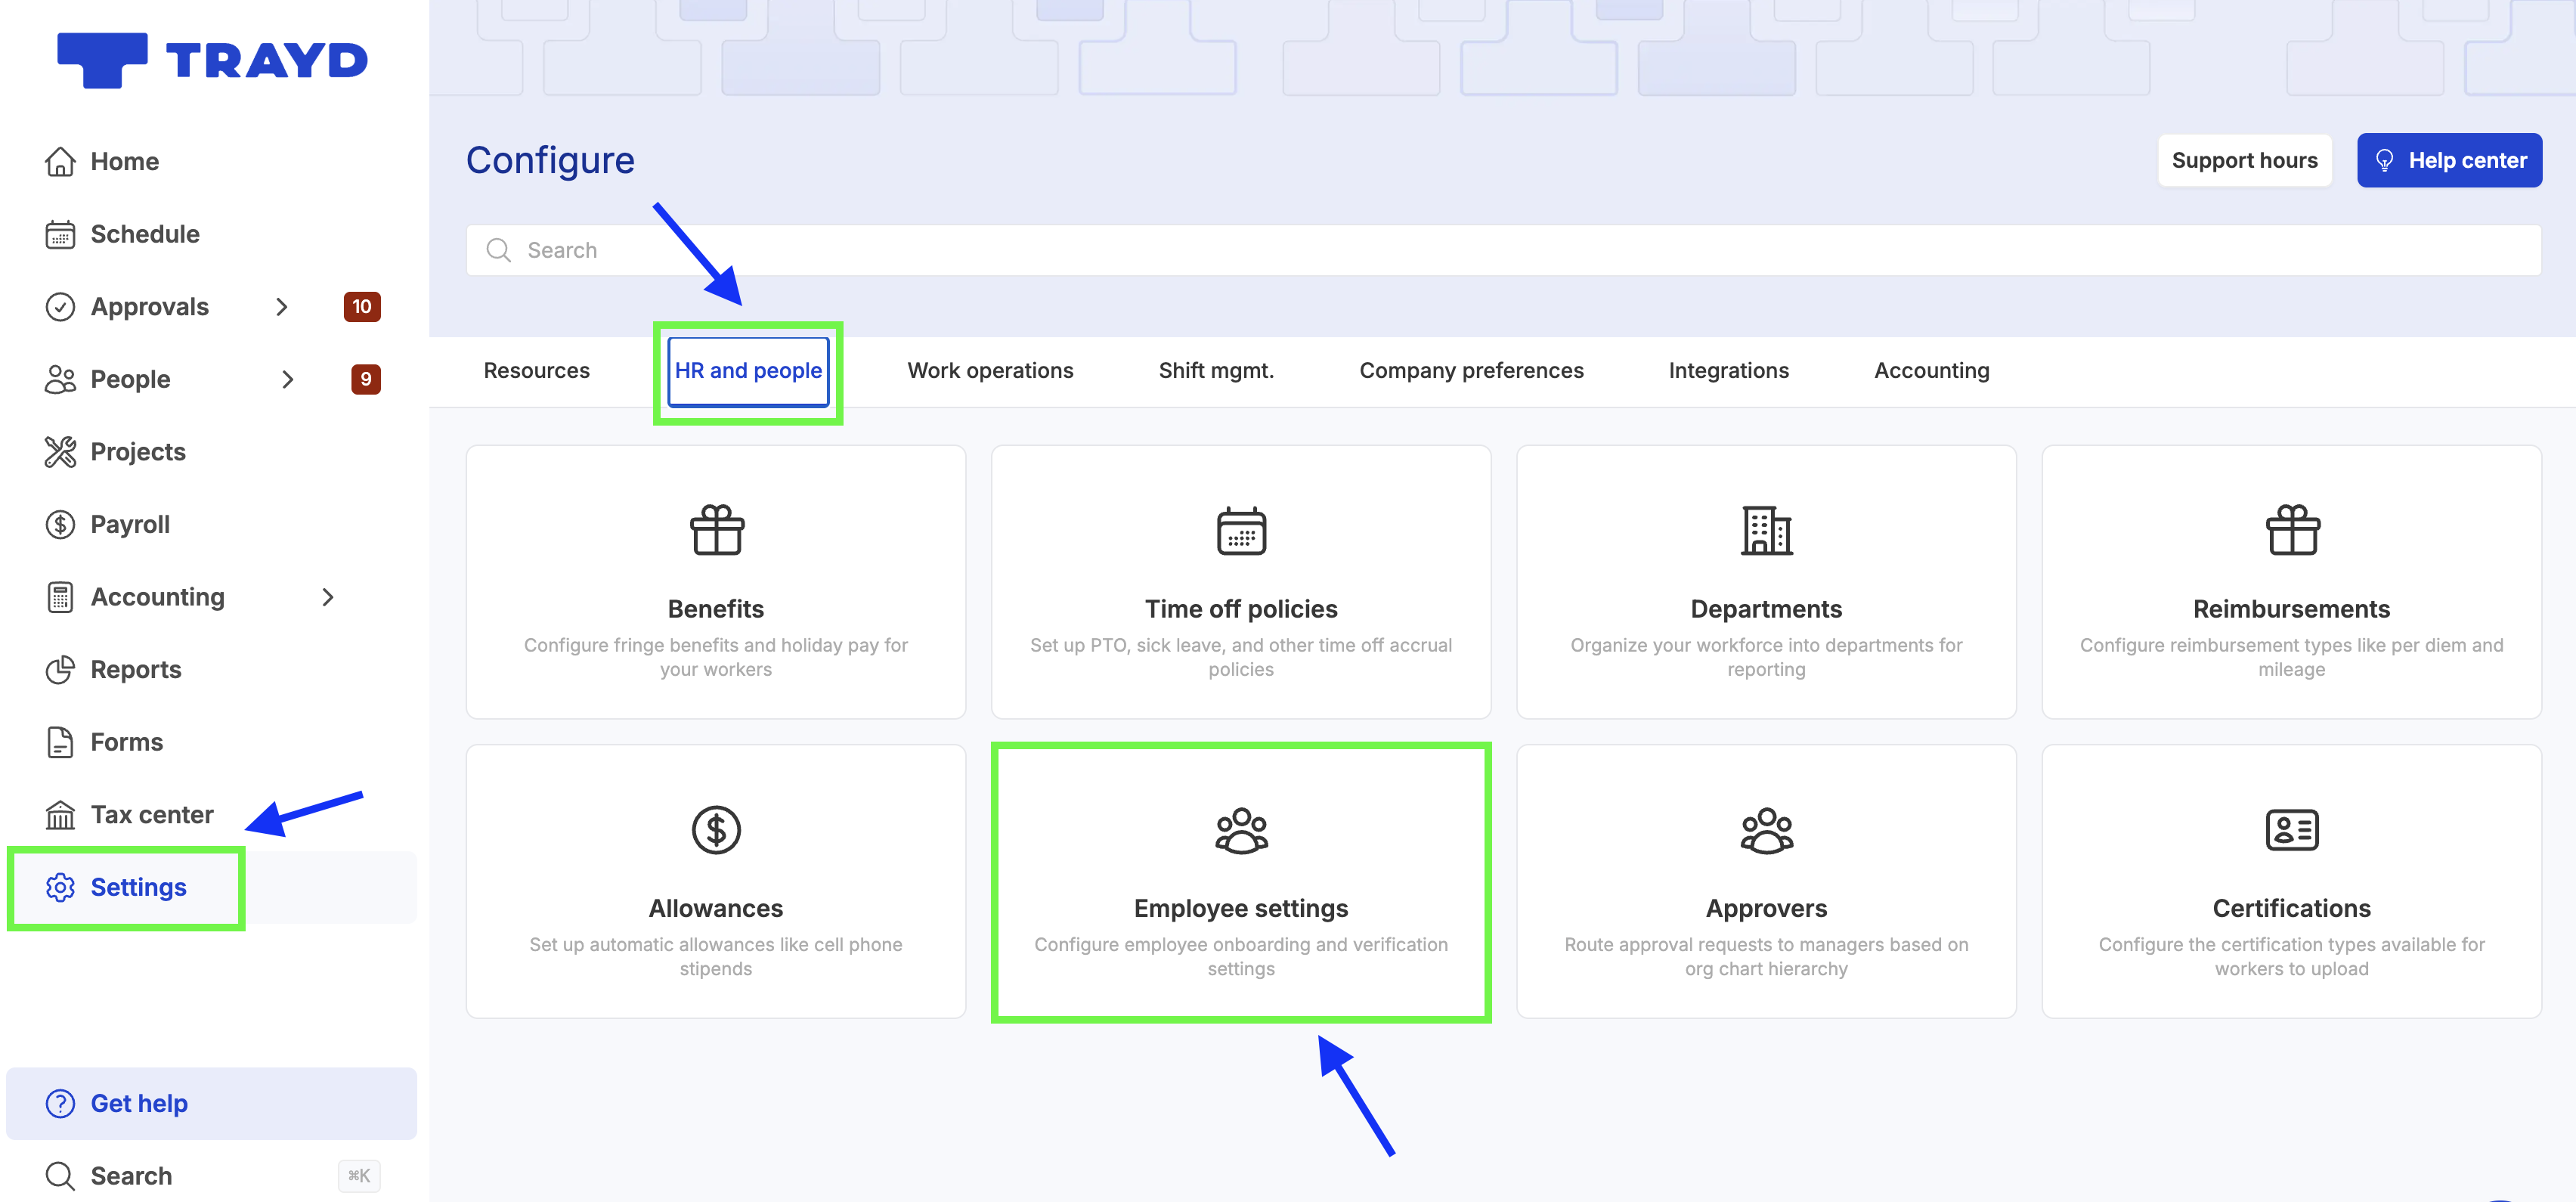This screenshot has height=1202, width=2576.
Task: Go to Payroll in the sidebar
Action: (130, 524)
